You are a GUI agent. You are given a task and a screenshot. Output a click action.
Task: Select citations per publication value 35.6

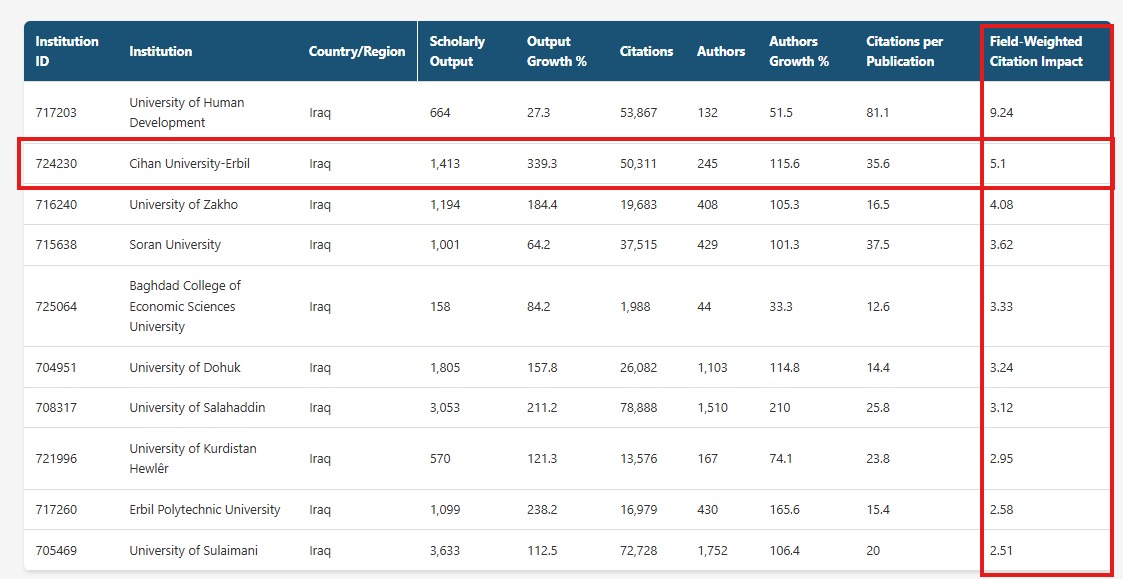tap(878, 163)
